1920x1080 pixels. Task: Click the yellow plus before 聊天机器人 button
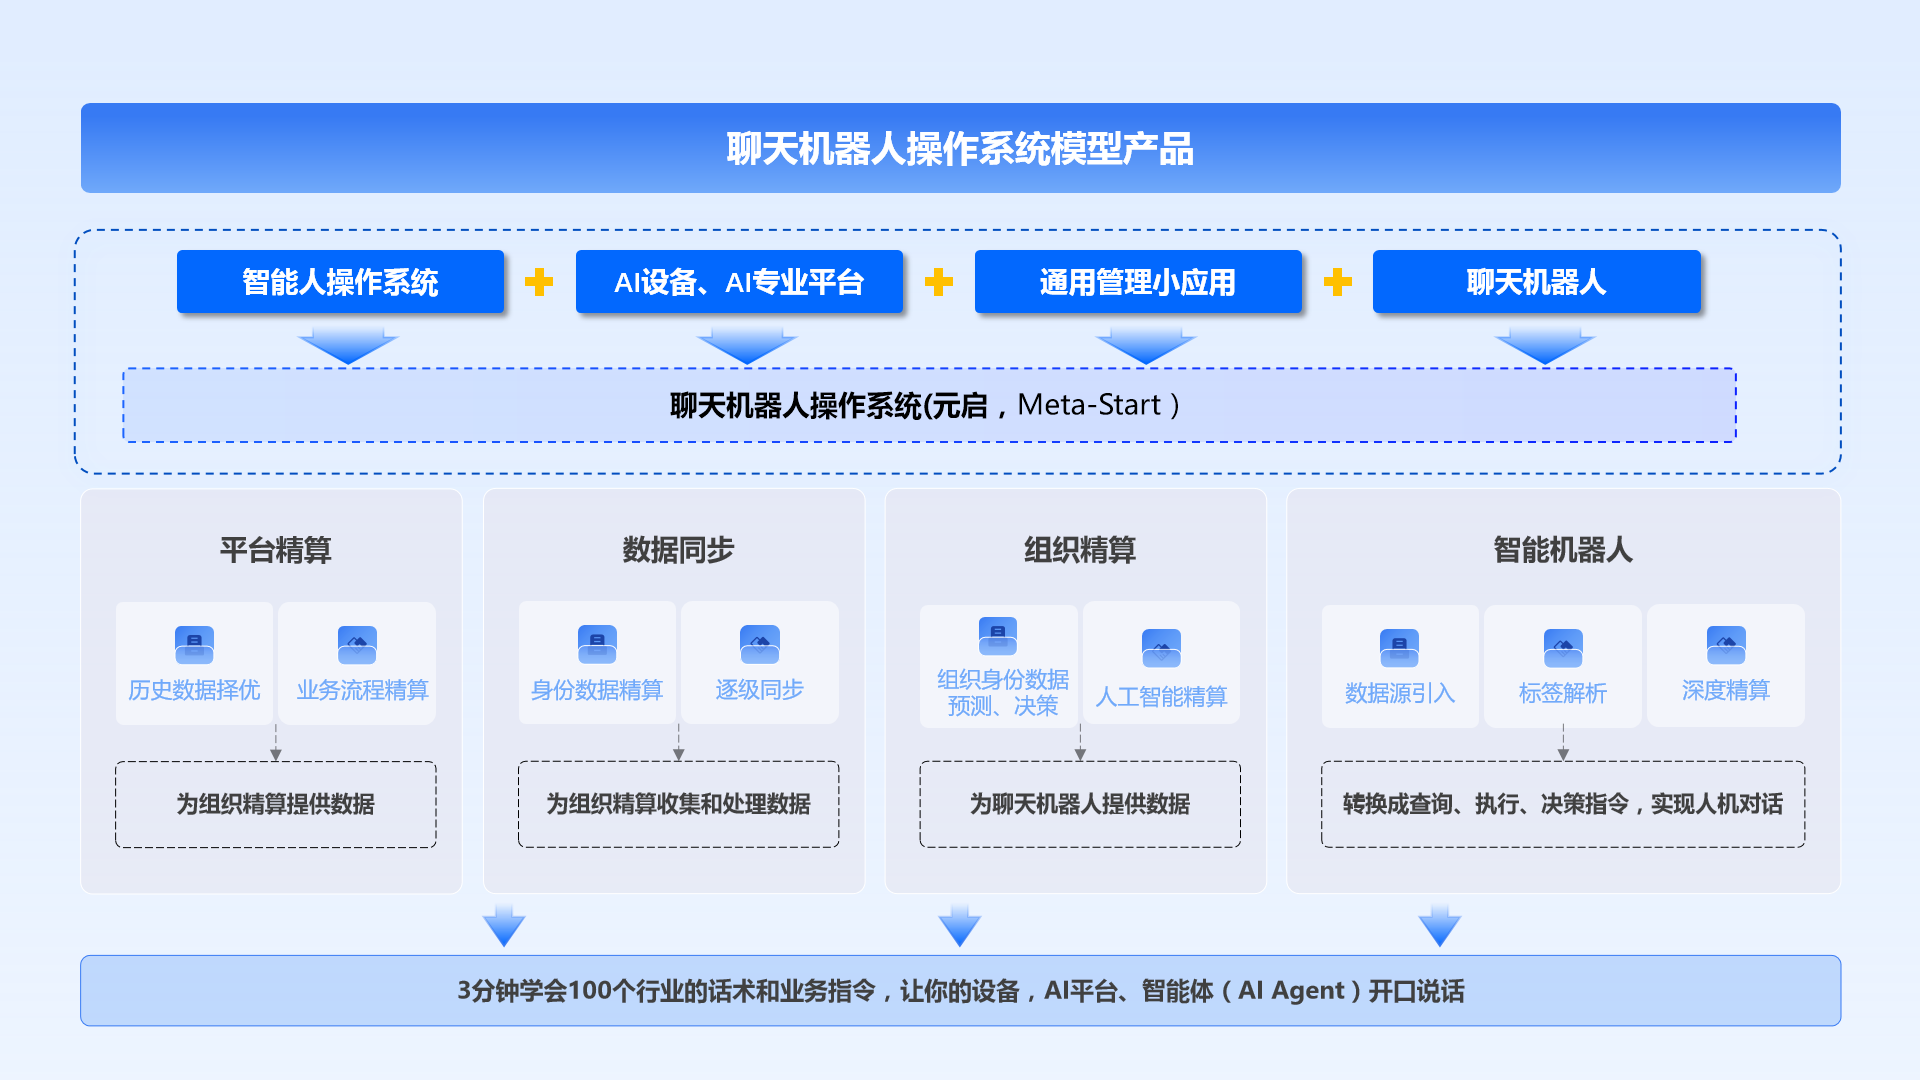tap(1337, 282)
